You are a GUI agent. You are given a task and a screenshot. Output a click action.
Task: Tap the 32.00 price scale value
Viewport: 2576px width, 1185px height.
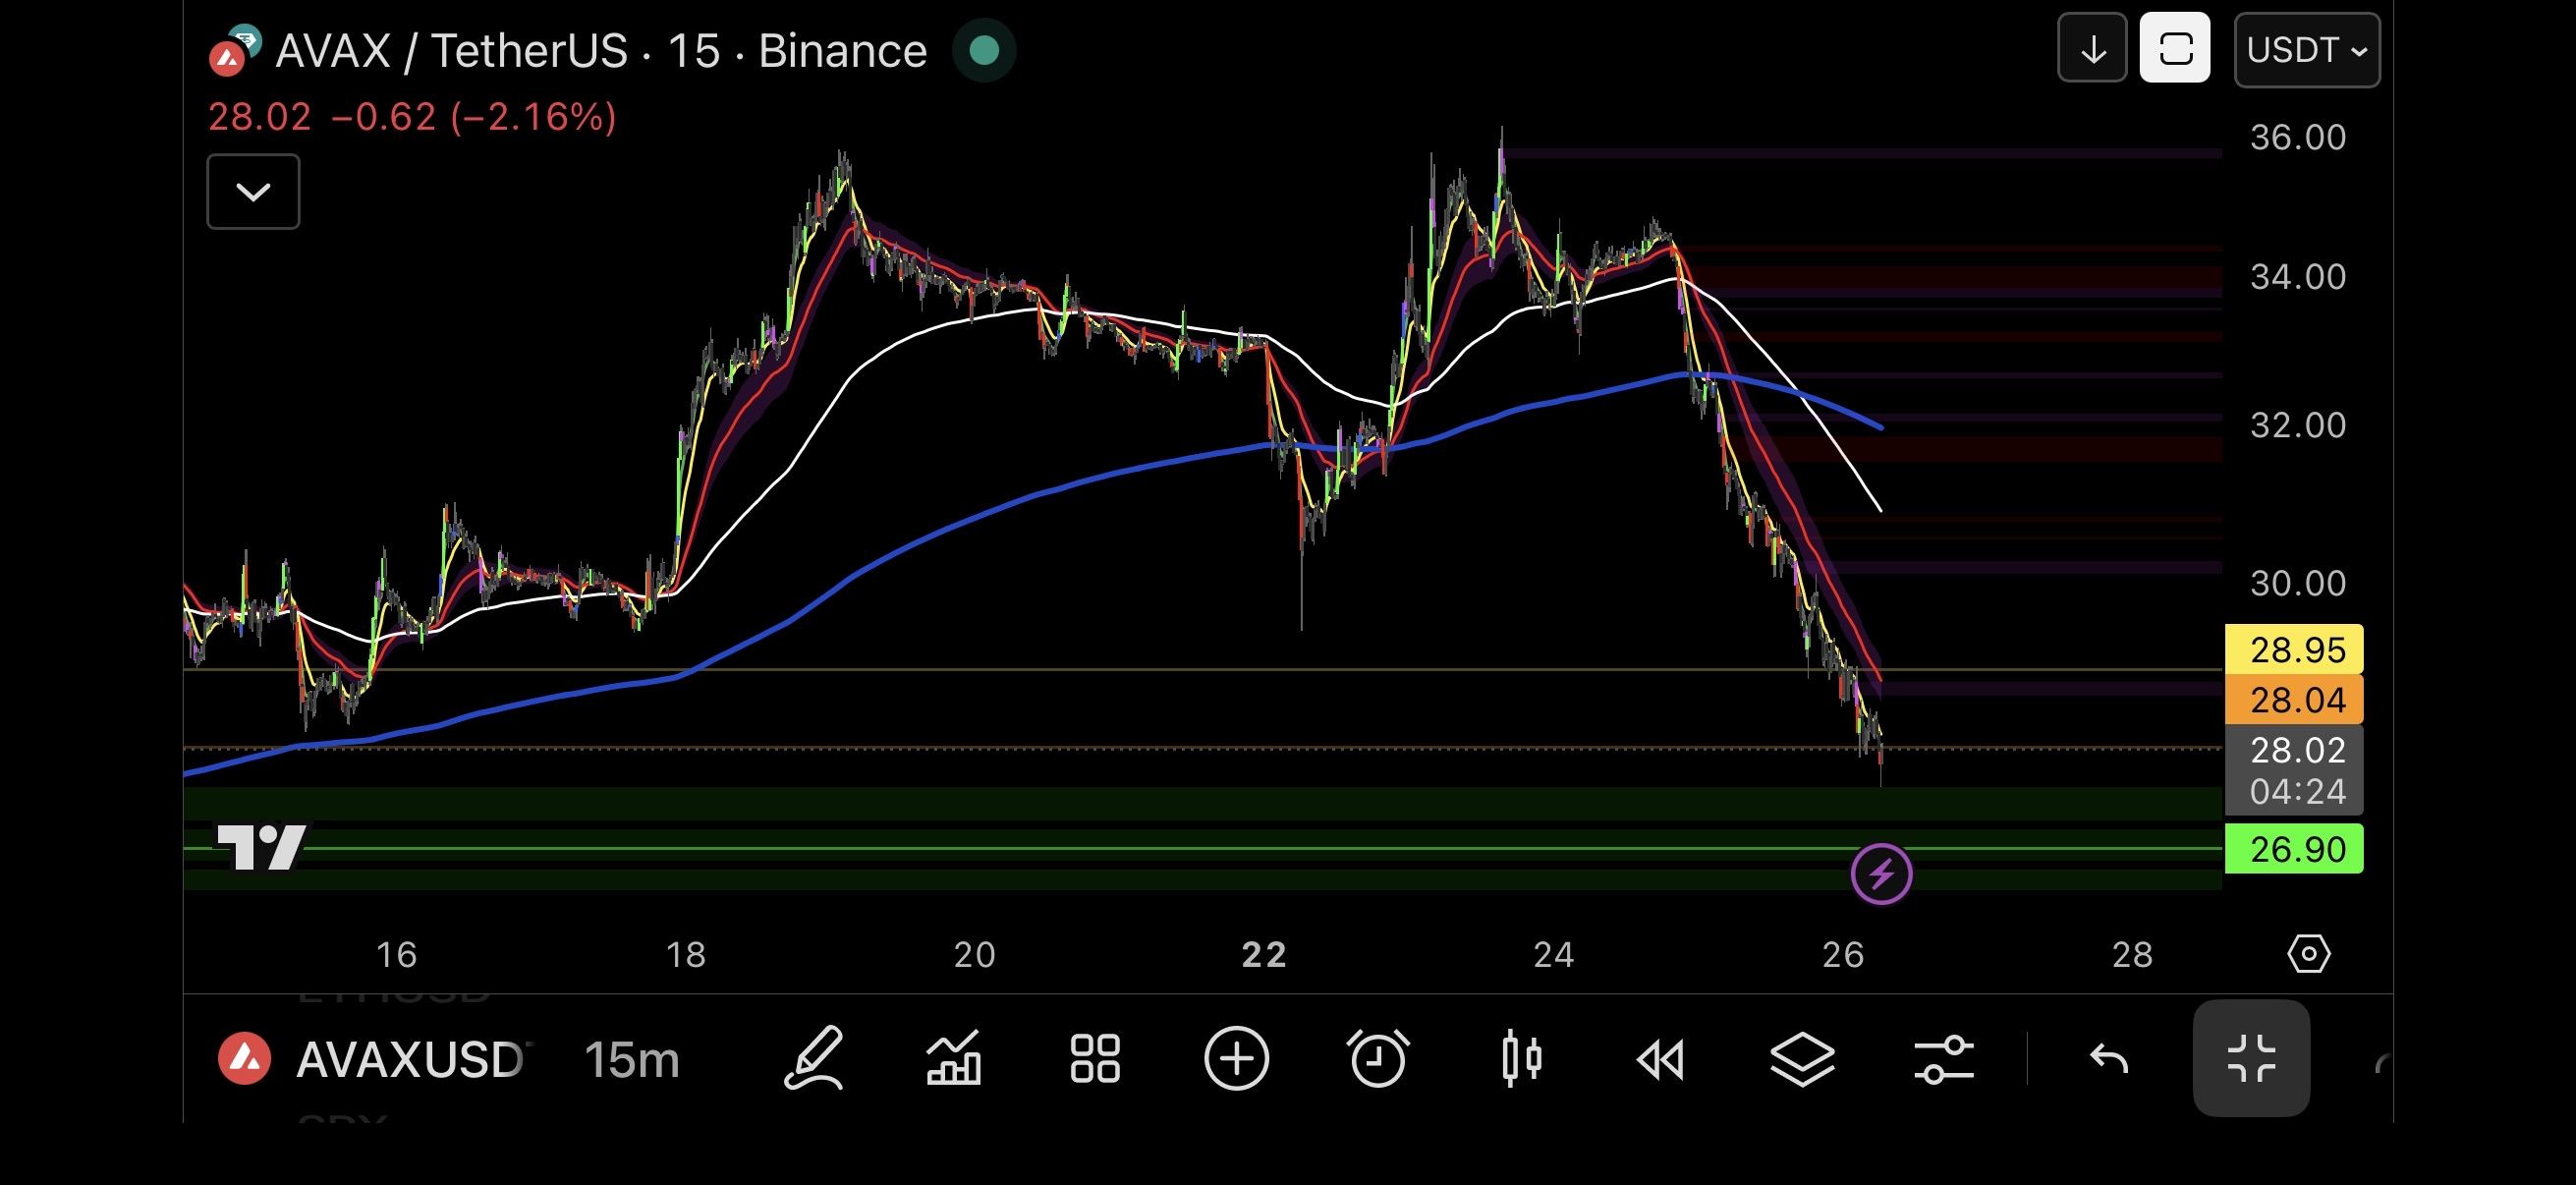tap(2297, 425)
